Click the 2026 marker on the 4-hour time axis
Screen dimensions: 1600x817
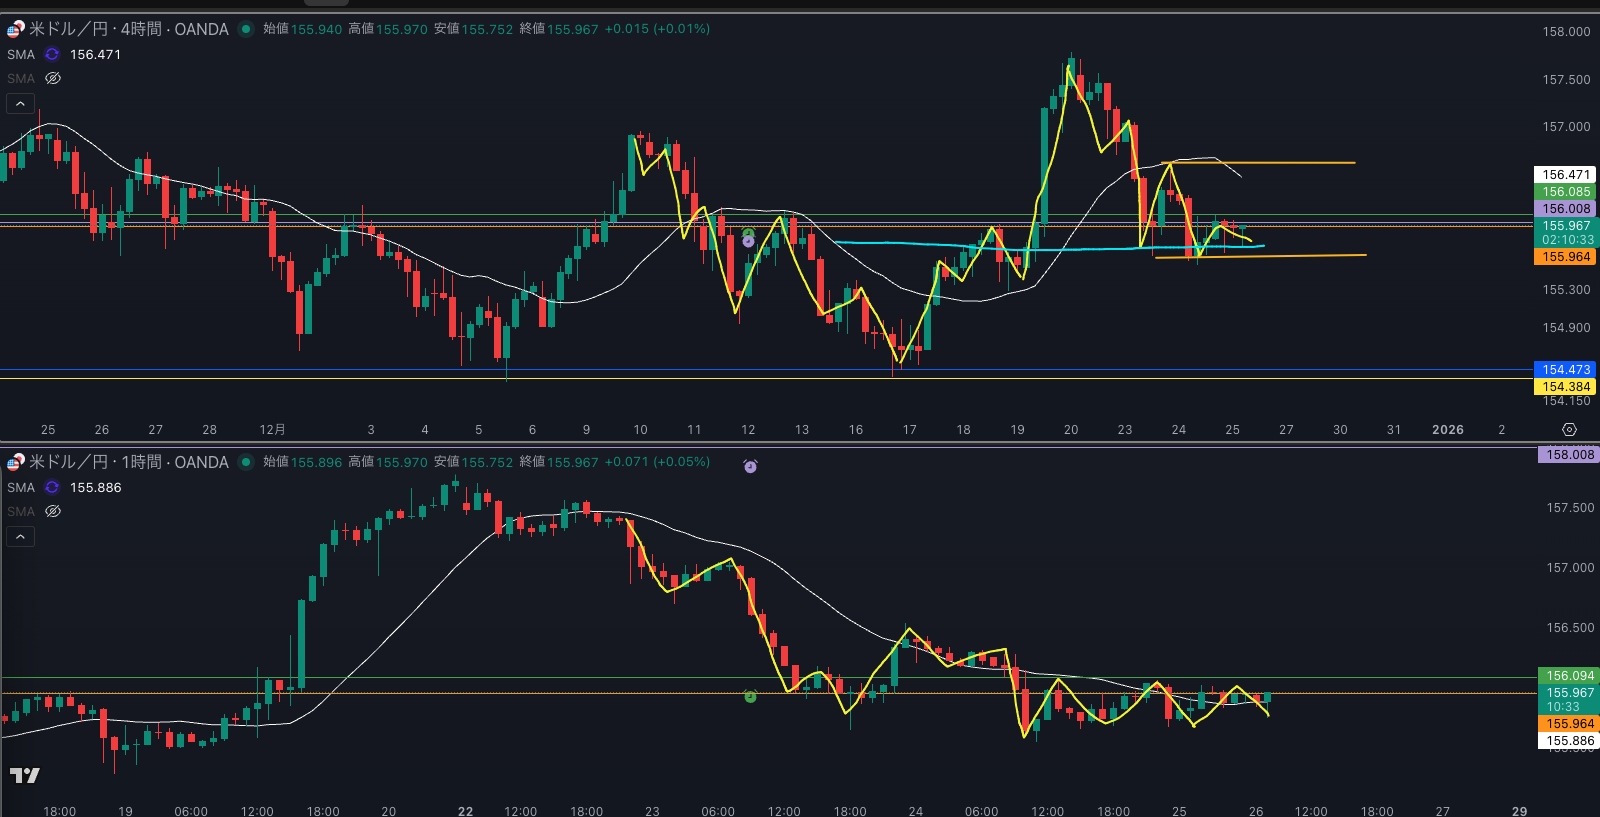(x=1447, y=430)
